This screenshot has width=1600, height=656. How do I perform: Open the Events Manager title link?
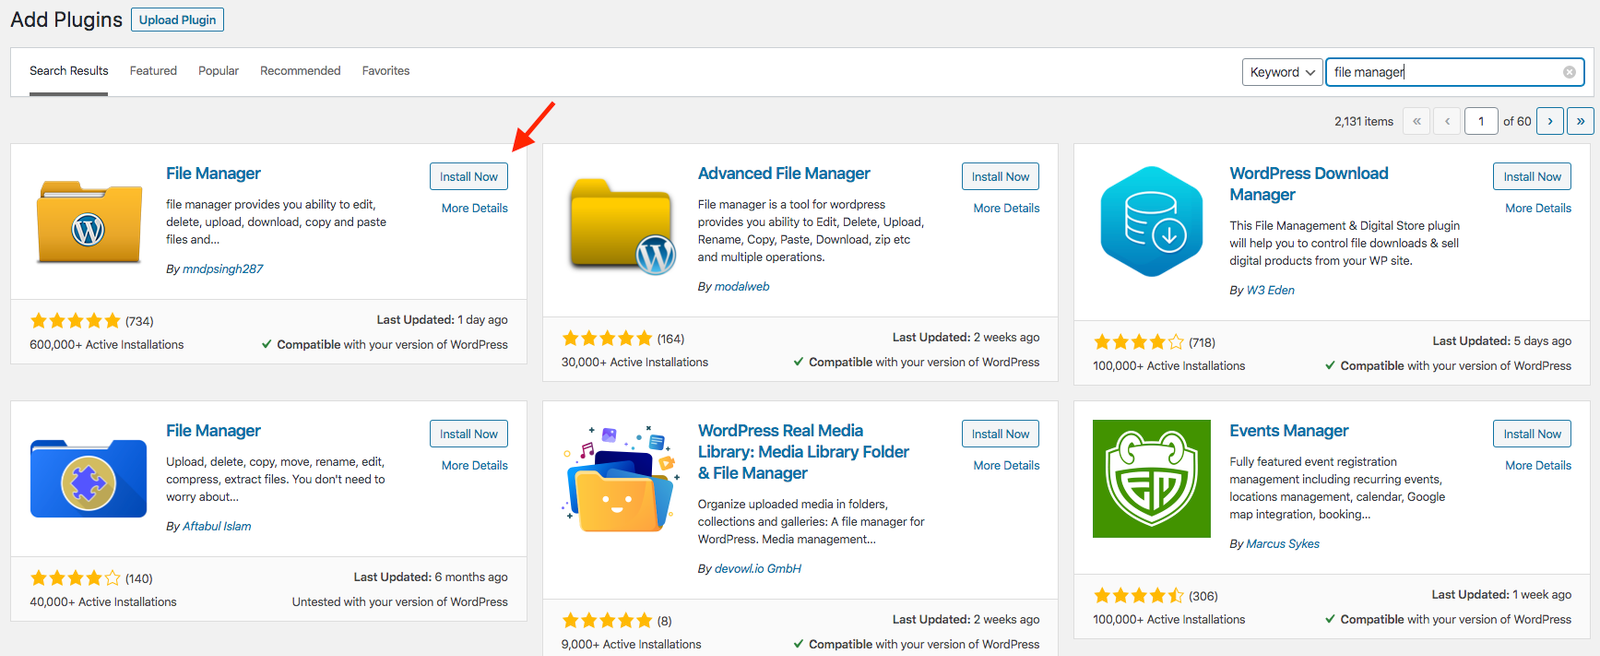(1289, 431)
